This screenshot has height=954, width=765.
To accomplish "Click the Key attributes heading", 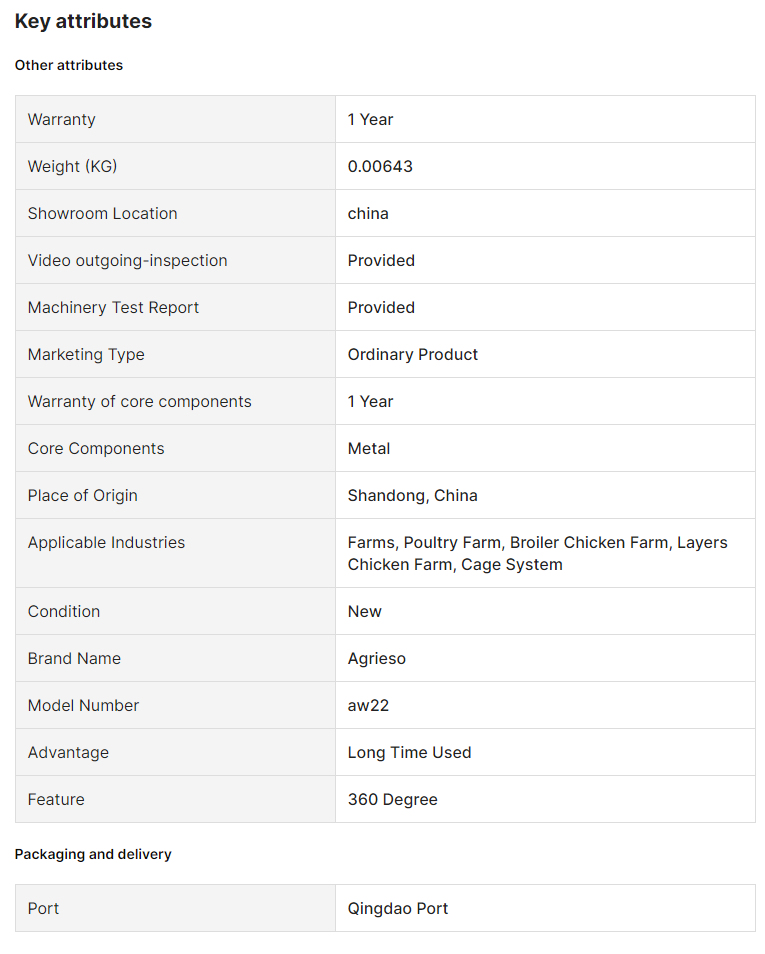I will [x=83, y=21].
